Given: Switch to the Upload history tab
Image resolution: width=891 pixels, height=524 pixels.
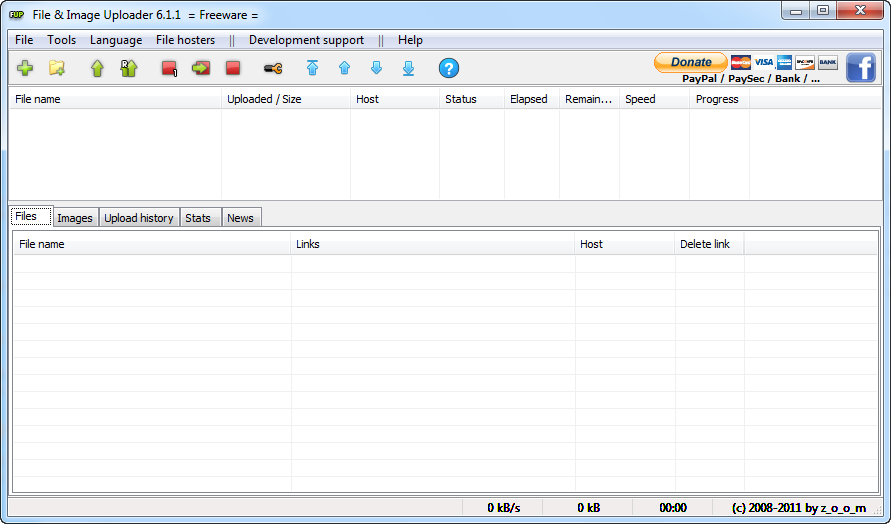Looking at the screenshot, I should [139, 218].
